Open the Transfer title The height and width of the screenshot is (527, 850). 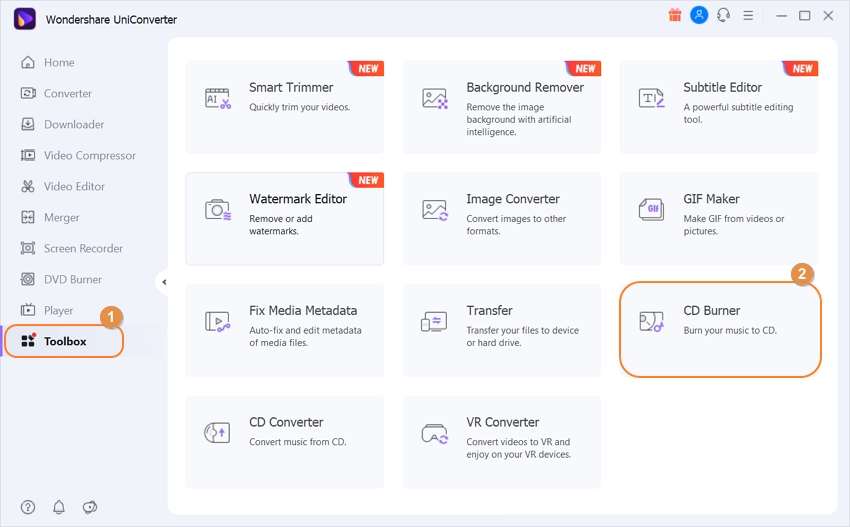(x=489, y=311)
